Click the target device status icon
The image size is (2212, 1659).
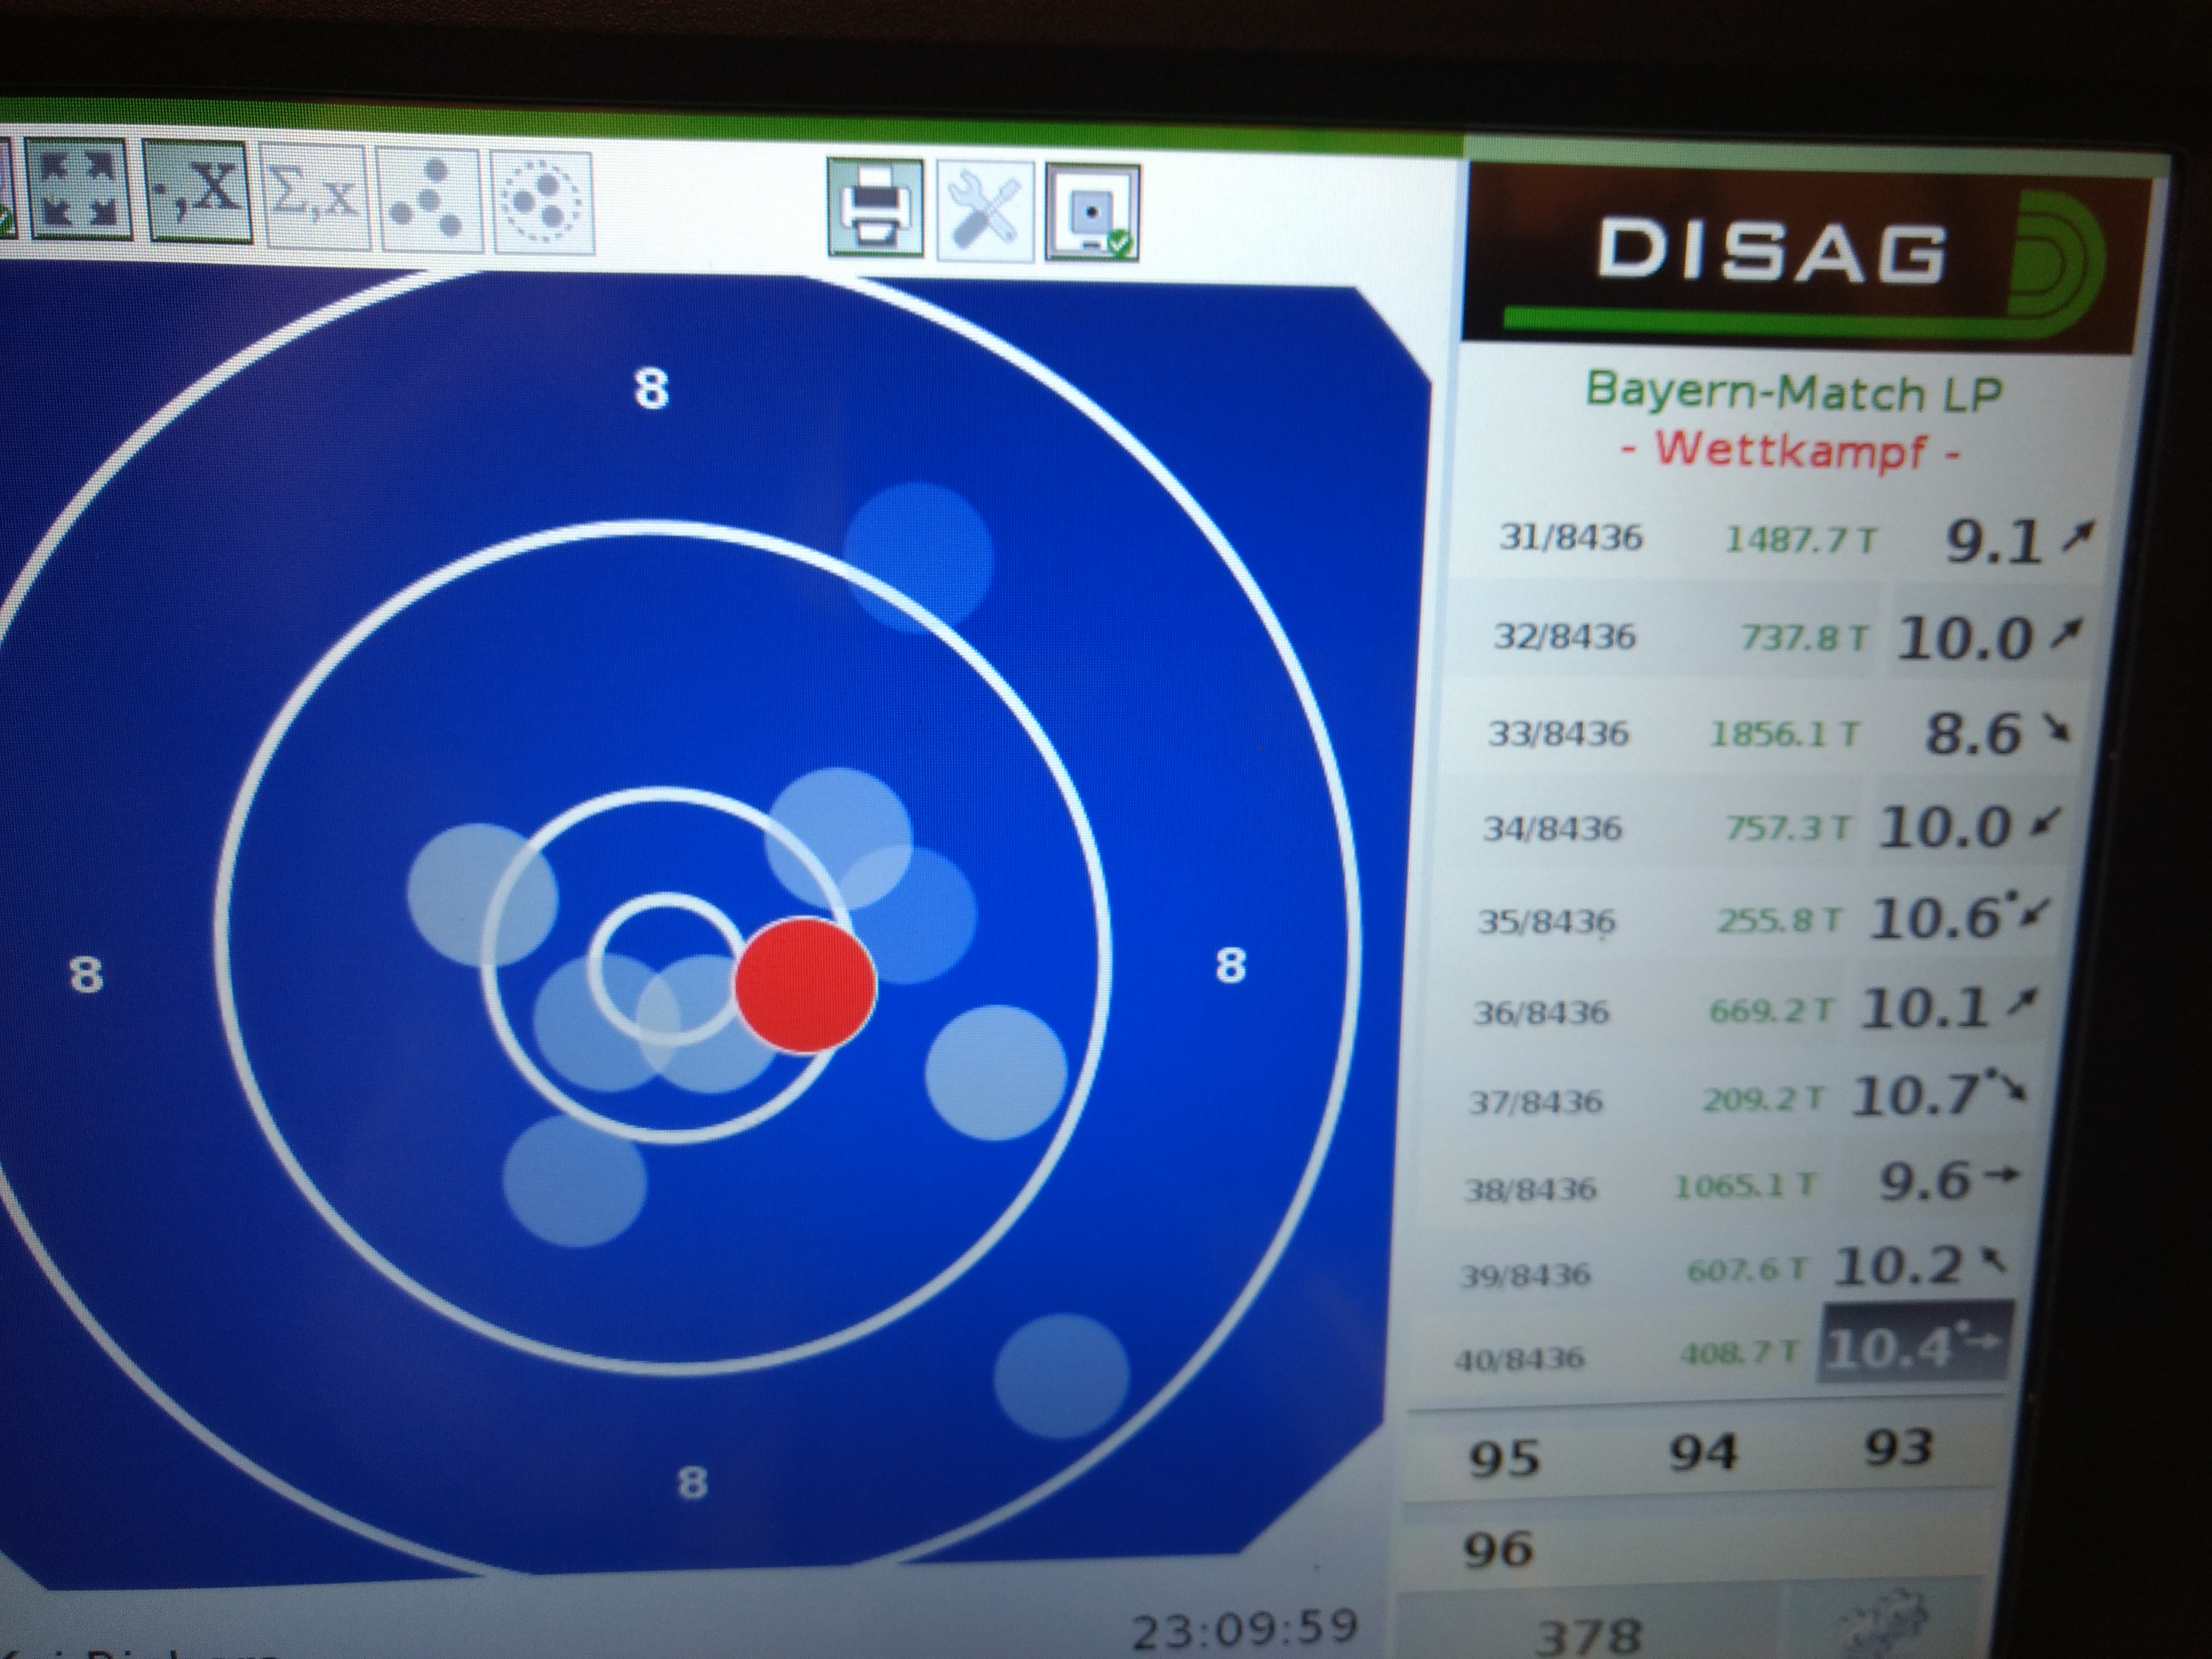click(x=1092, y=213)
